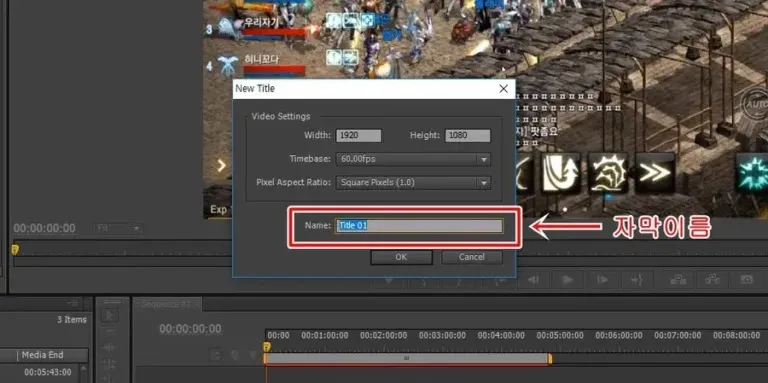The image size is (768, 383).
Task: Click the Project panel scroll-up arrow
Action: pos(83,368)
